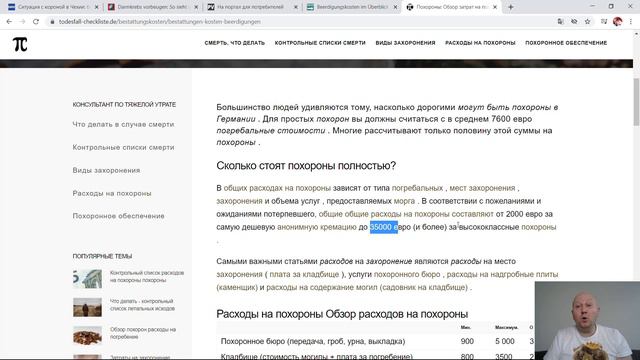Click the 'Похоронное бюро' table row label

(313, 341)
